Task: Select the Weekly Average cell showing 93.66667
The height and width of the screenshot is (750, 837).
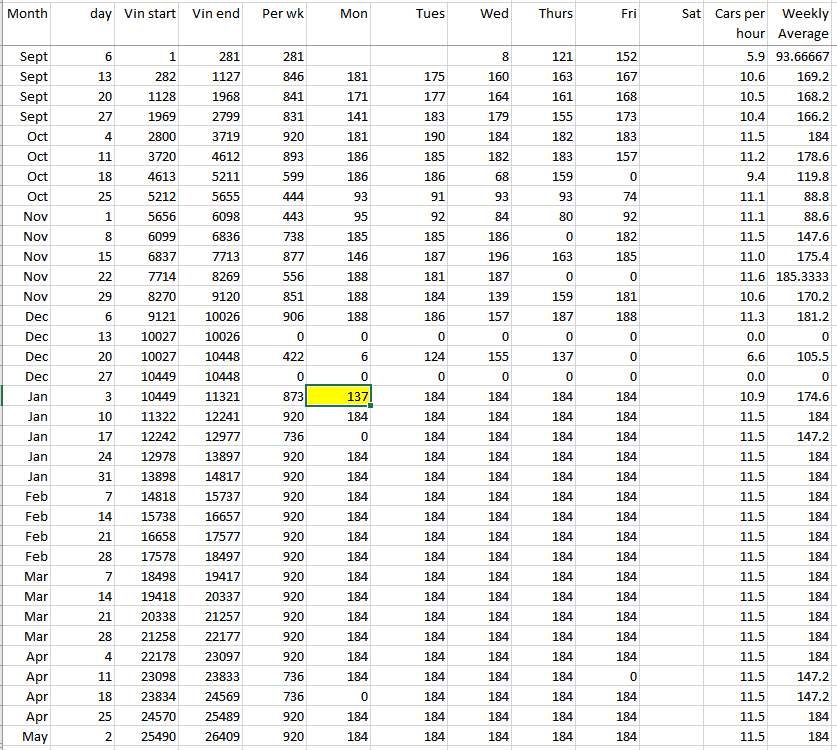Action: coord(803,57)
